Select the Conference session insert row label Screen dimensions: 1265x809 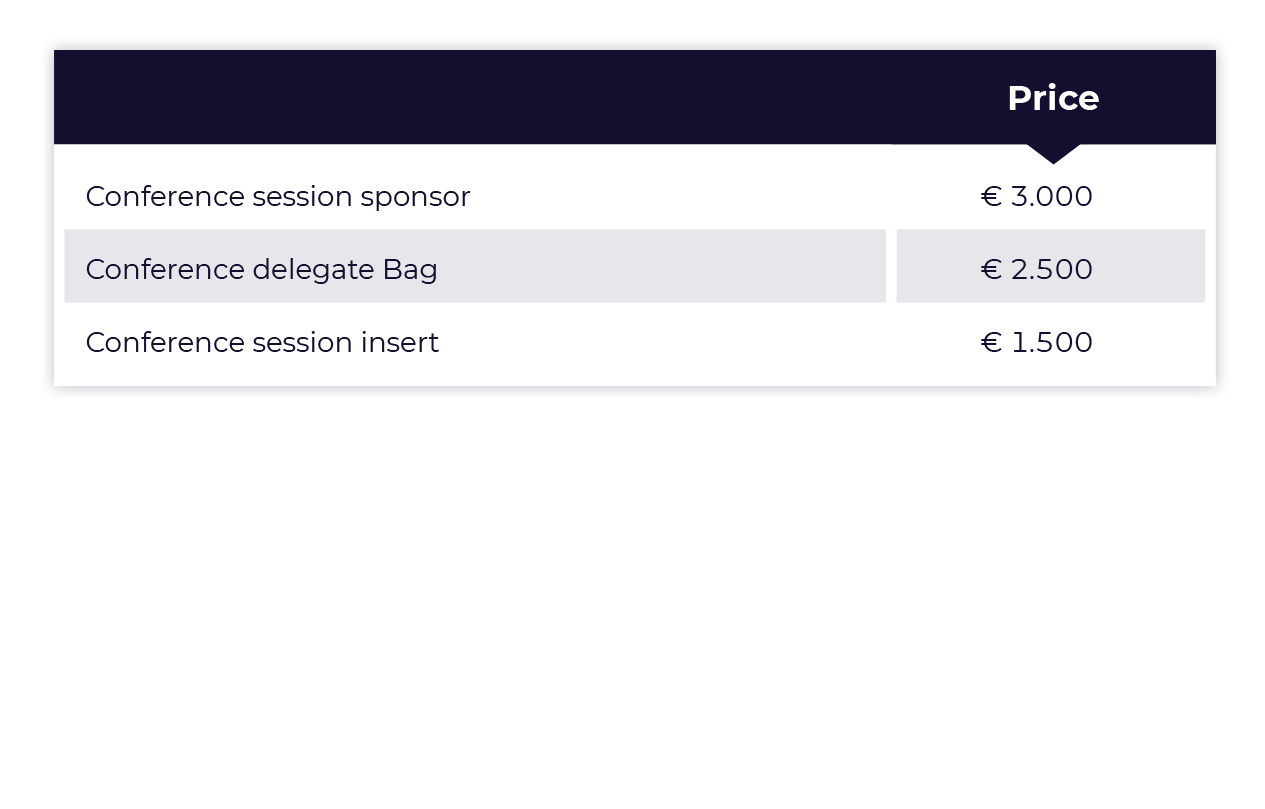262,343
